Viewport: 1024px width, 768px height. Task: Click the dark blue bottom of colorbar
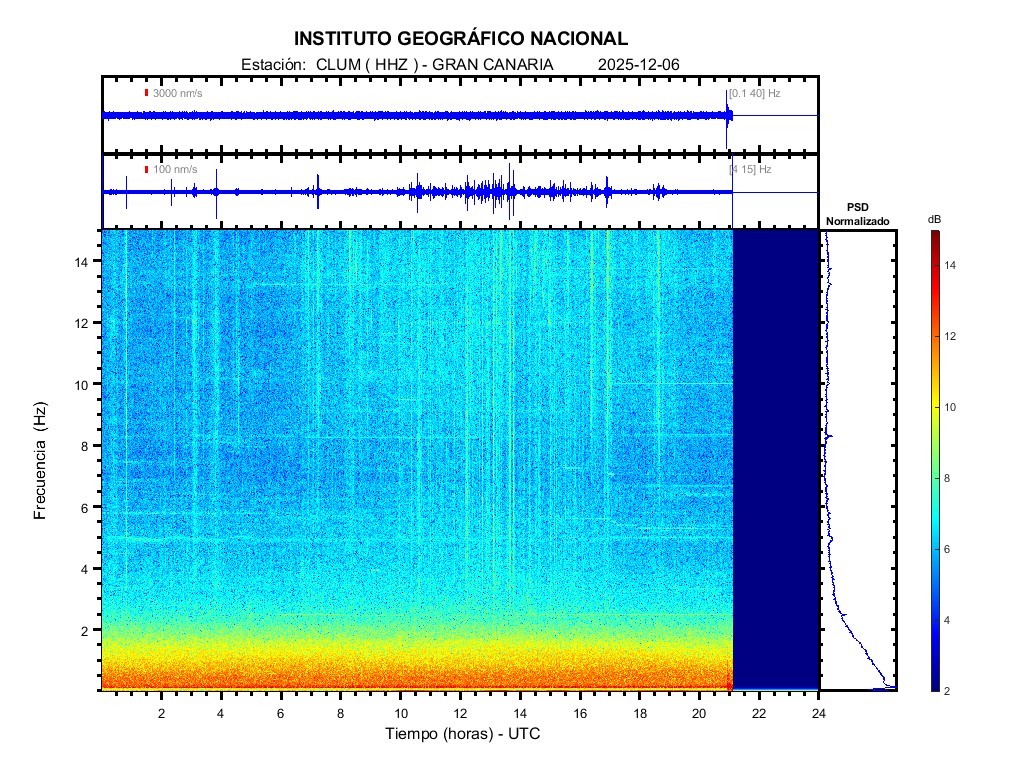[x=934, y=685]
